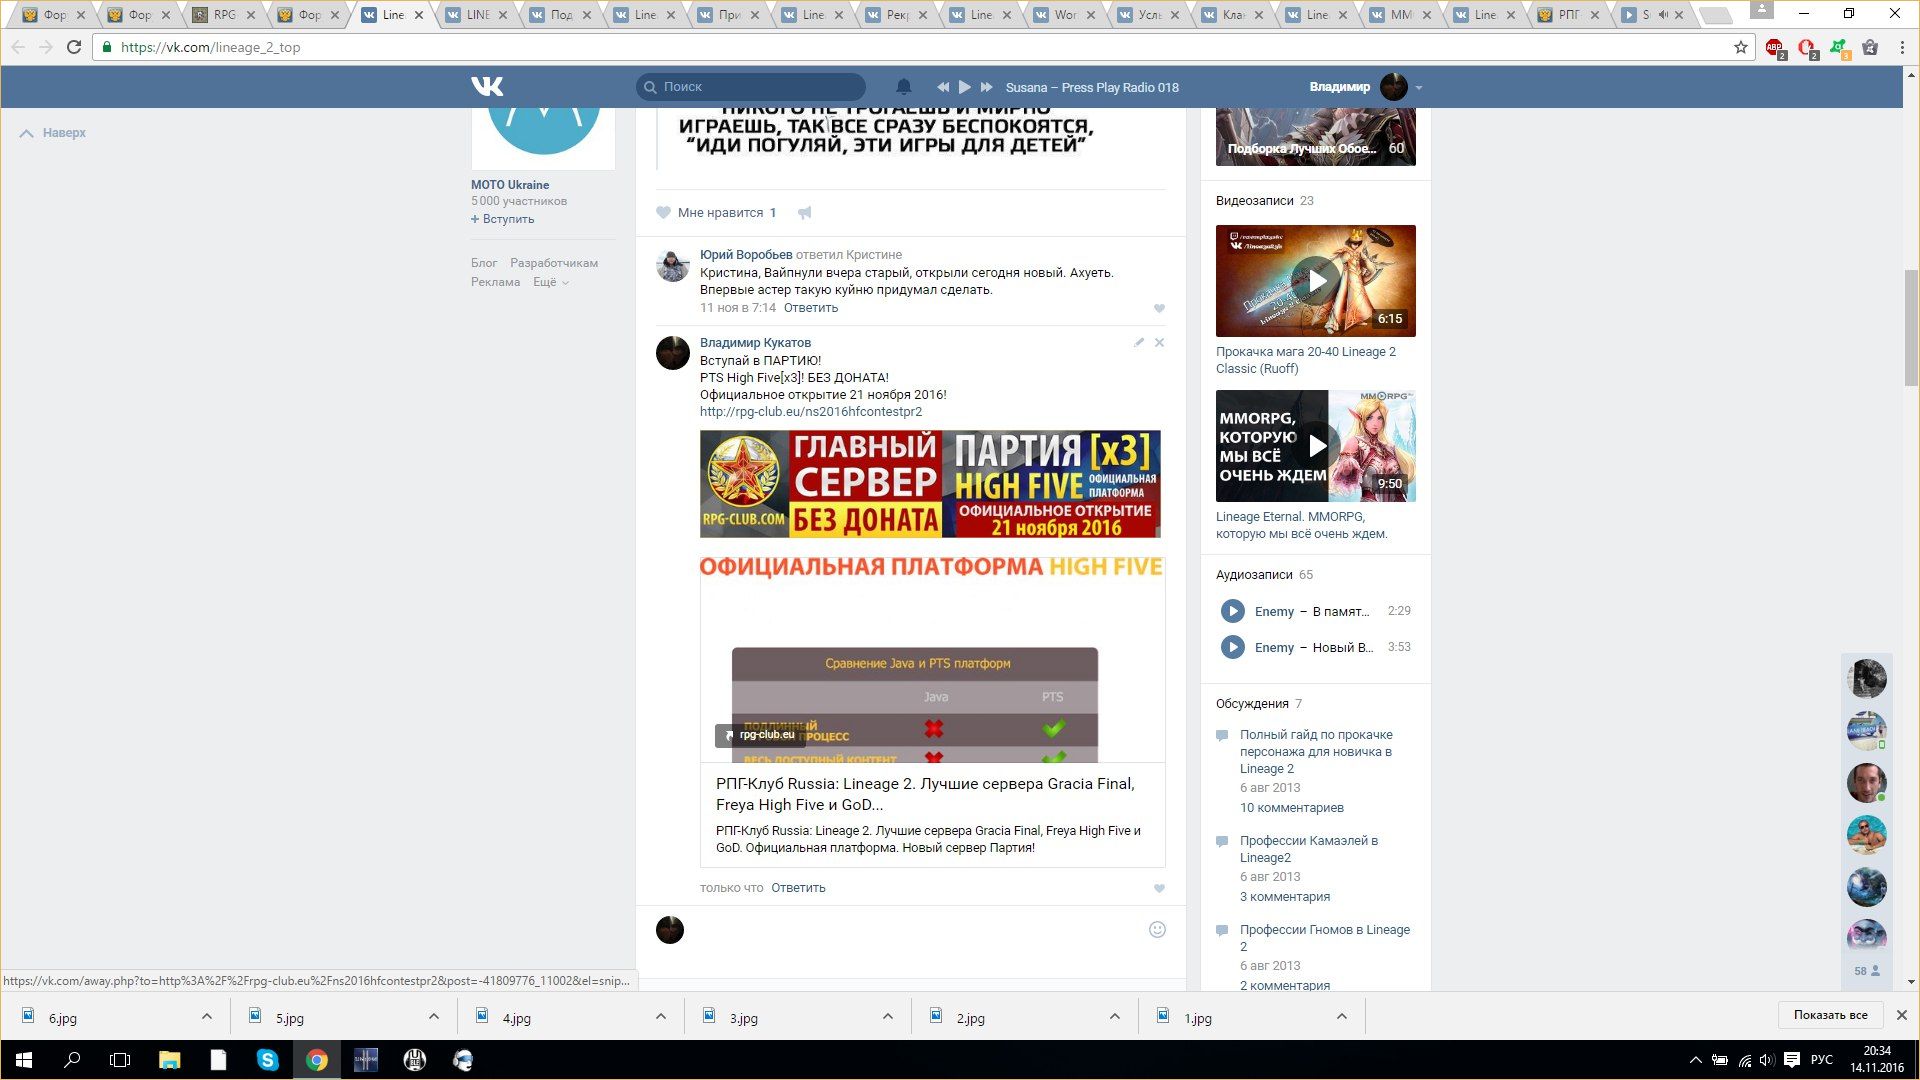Image resolution: width=1920 pixels, height=1080 pixels.
Task: Open emoji picker in comment field
Action: click(x=1157, y=930)
